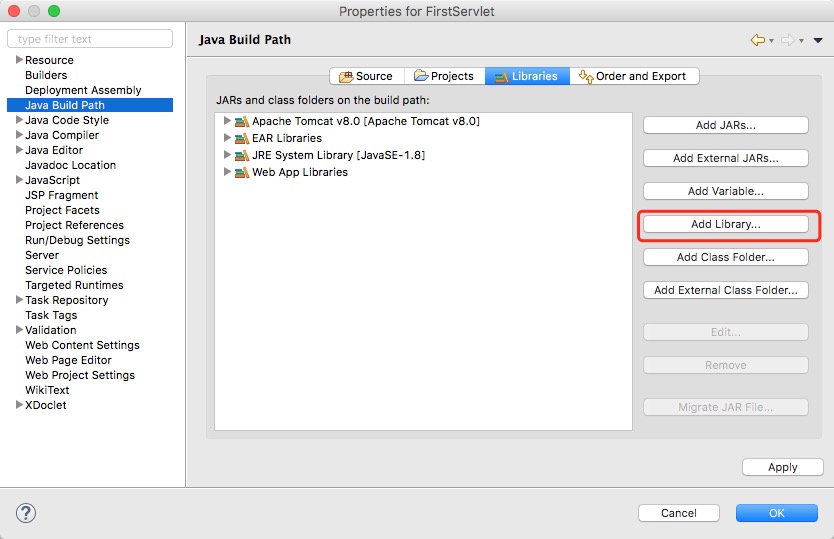Image resolution: width=834 pixels, height=539 pixels.
Task: Click the Apache Tomcat v8.0 library icon
Action: (242, 121)
